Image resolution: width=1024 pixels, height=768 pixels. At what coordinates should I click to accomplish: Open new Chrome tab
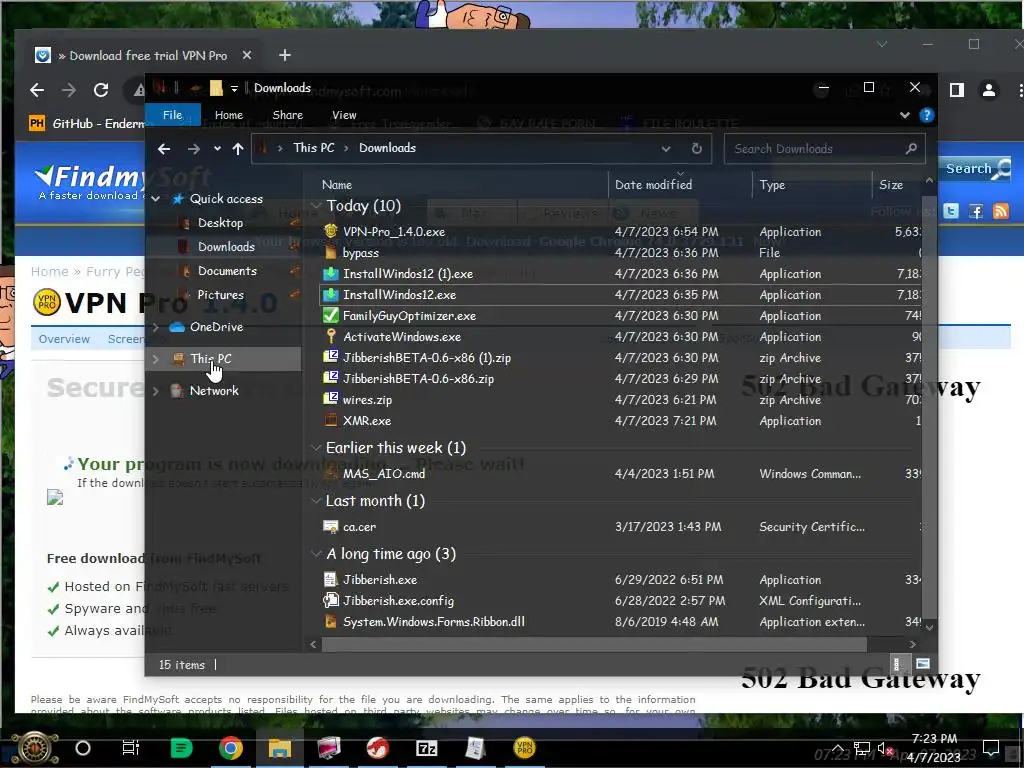pyautogui.click(x=285, y=56)
